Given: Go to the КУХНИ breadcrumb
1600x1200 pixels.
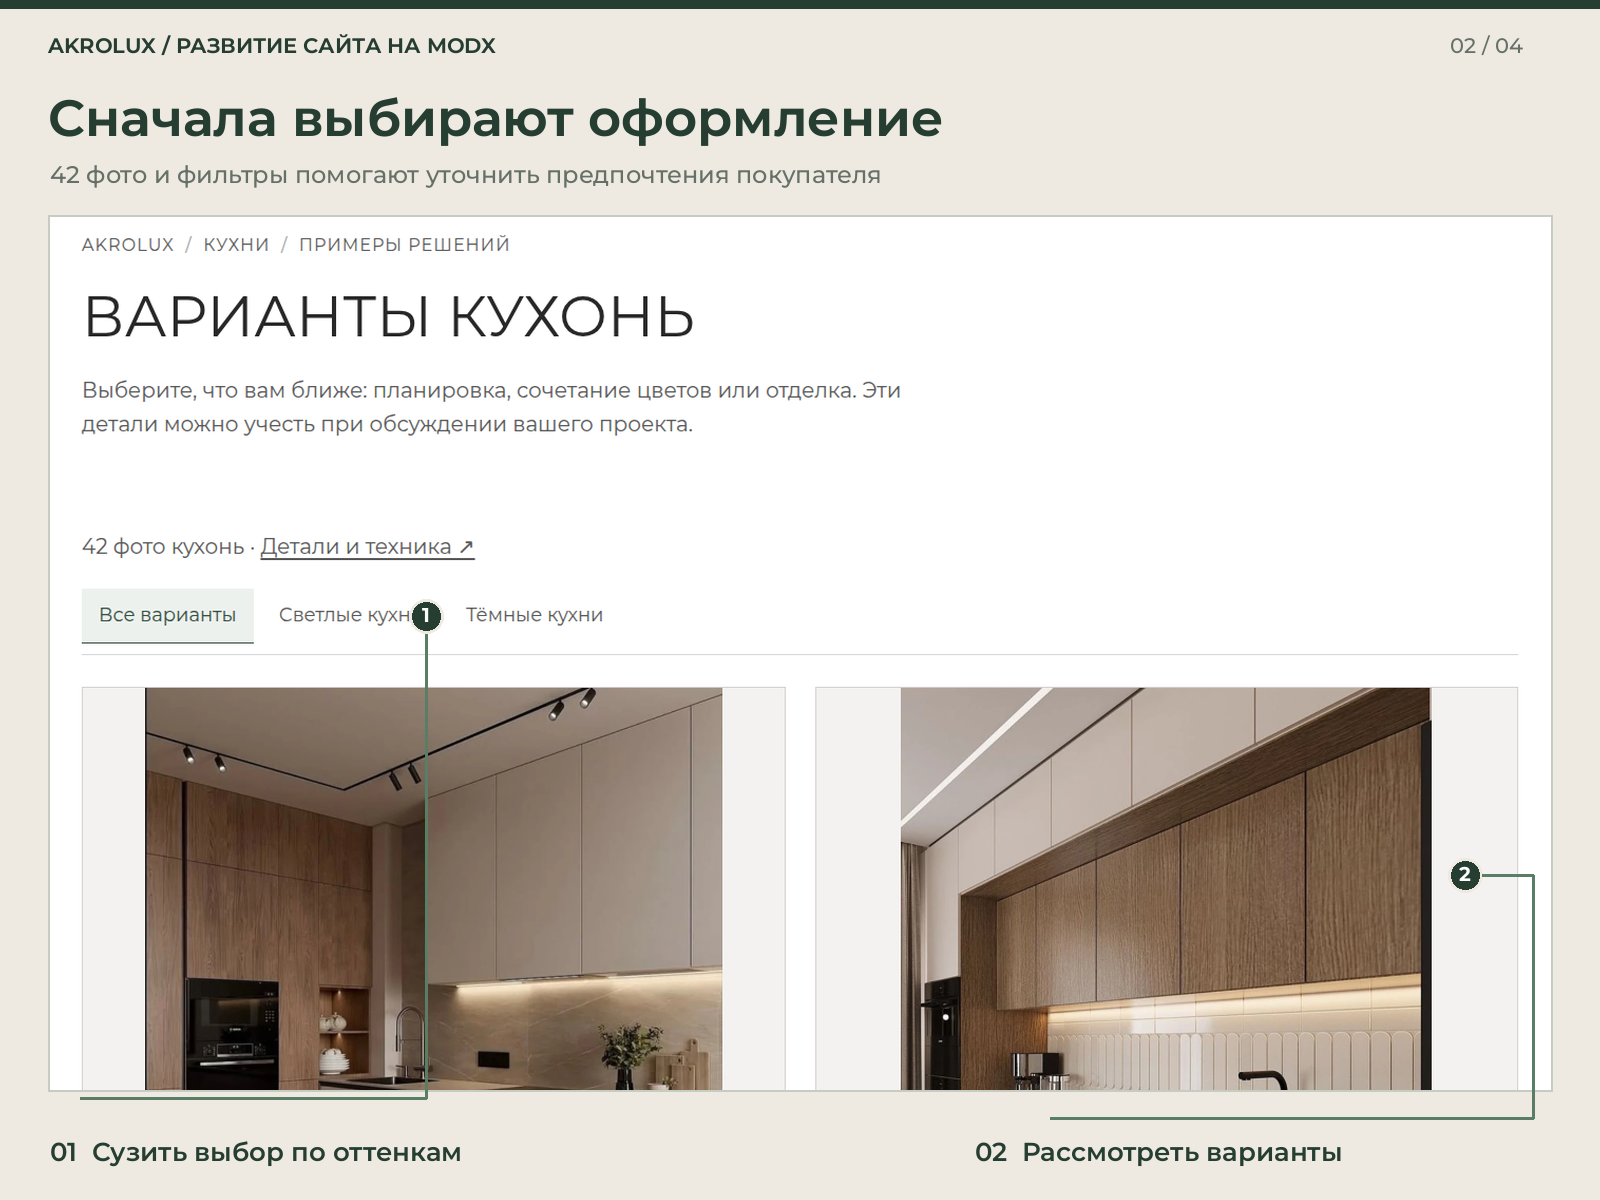Looking at the screenshot, I should tap(236, 245).
